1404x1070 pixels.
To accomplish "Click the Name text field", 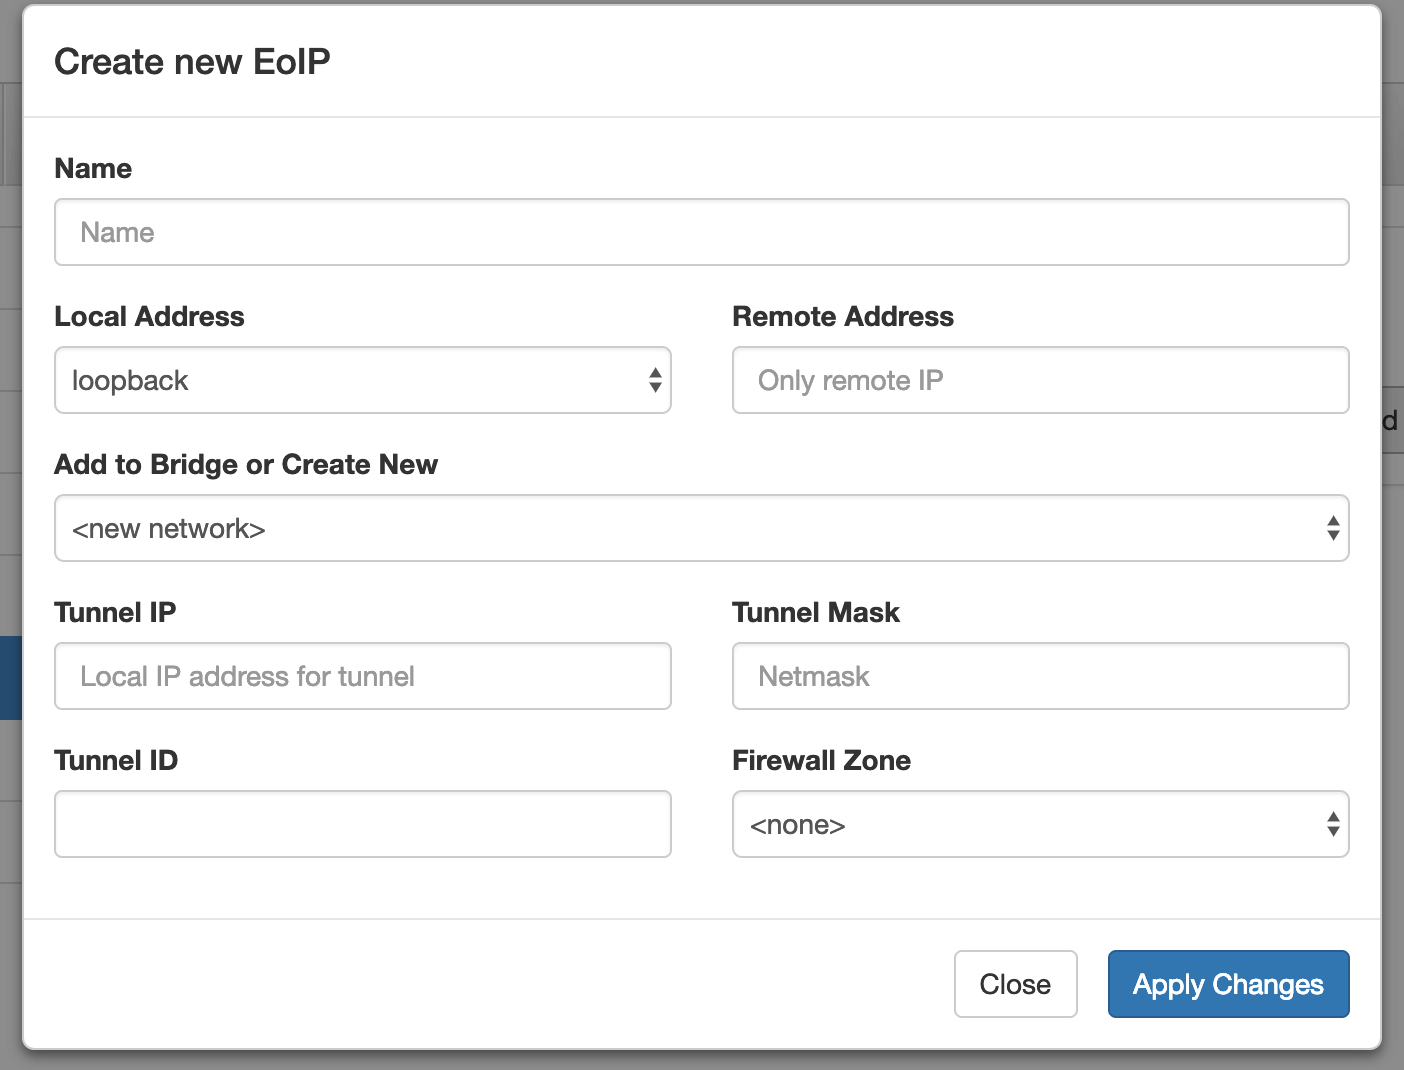I will (x=701, y=232).
